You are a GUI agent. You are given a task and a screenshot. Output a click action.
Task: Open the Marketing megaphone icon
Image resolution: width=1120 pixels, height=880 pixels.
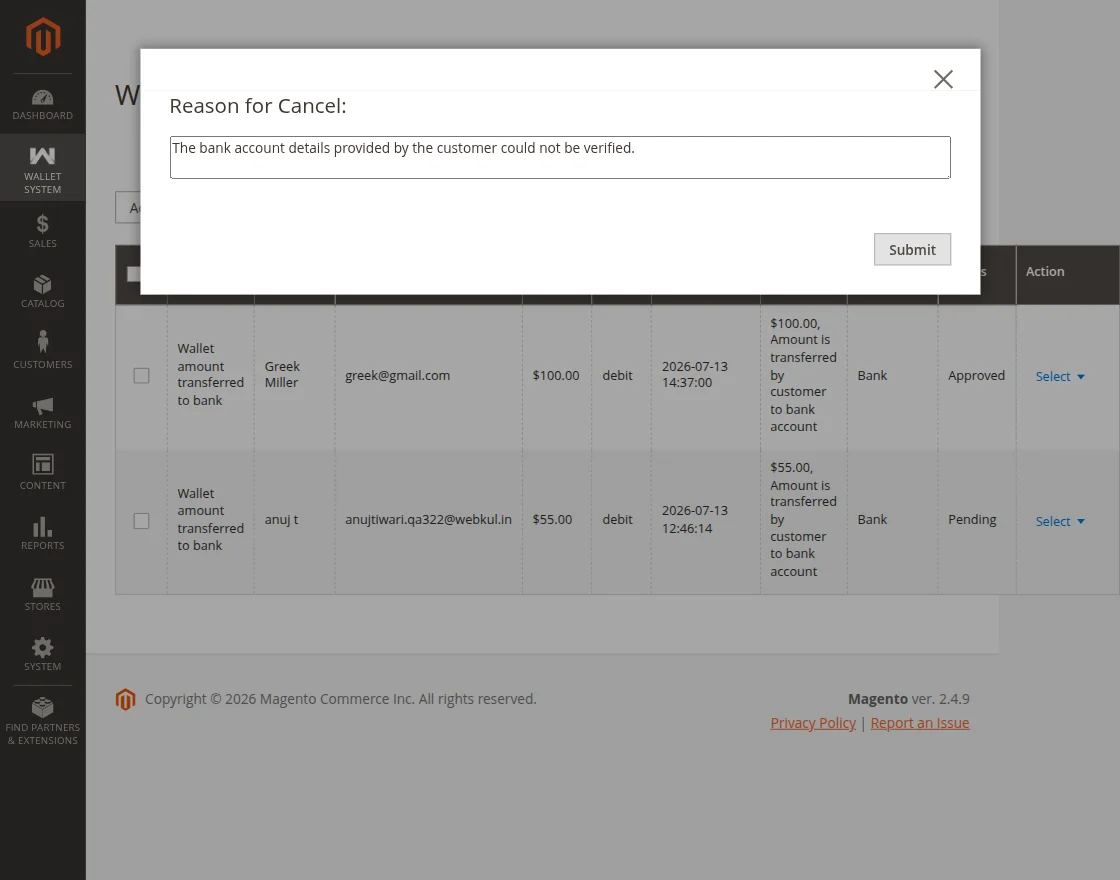[42, 406]
